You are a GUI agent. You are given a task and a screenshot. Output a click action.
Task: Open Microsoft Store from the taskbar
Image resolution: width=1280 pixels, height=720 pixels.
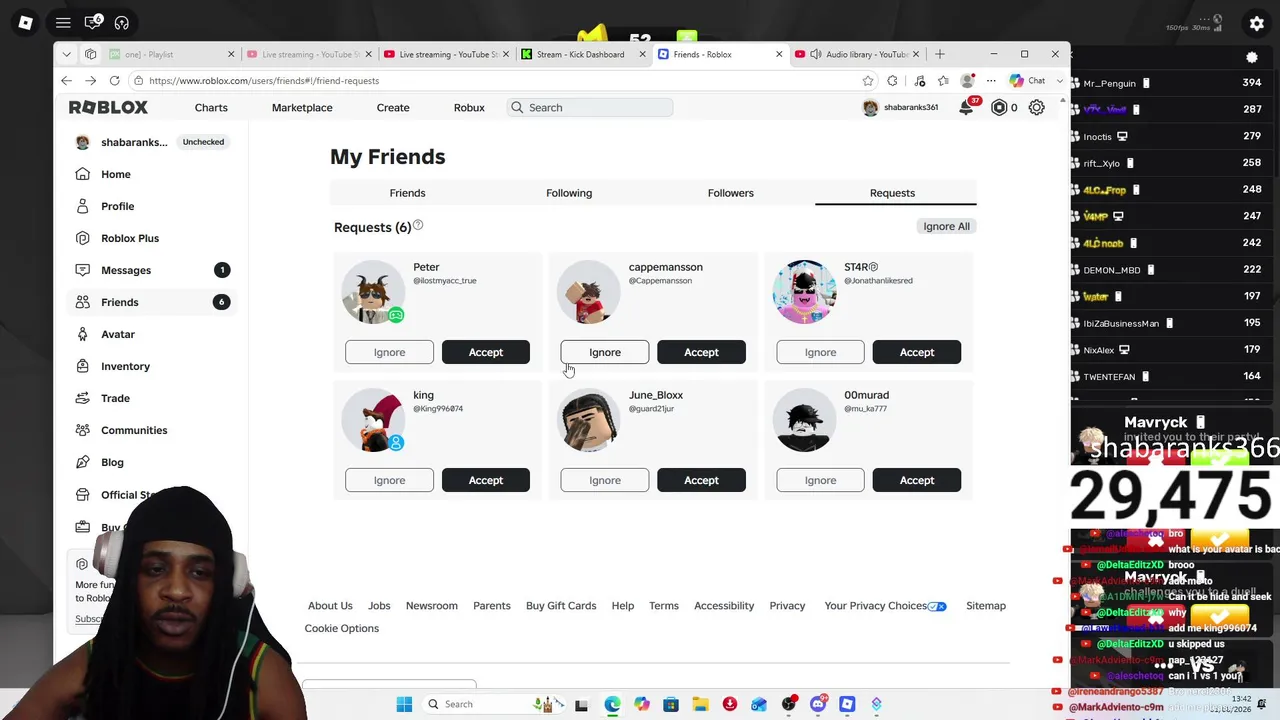671,705
